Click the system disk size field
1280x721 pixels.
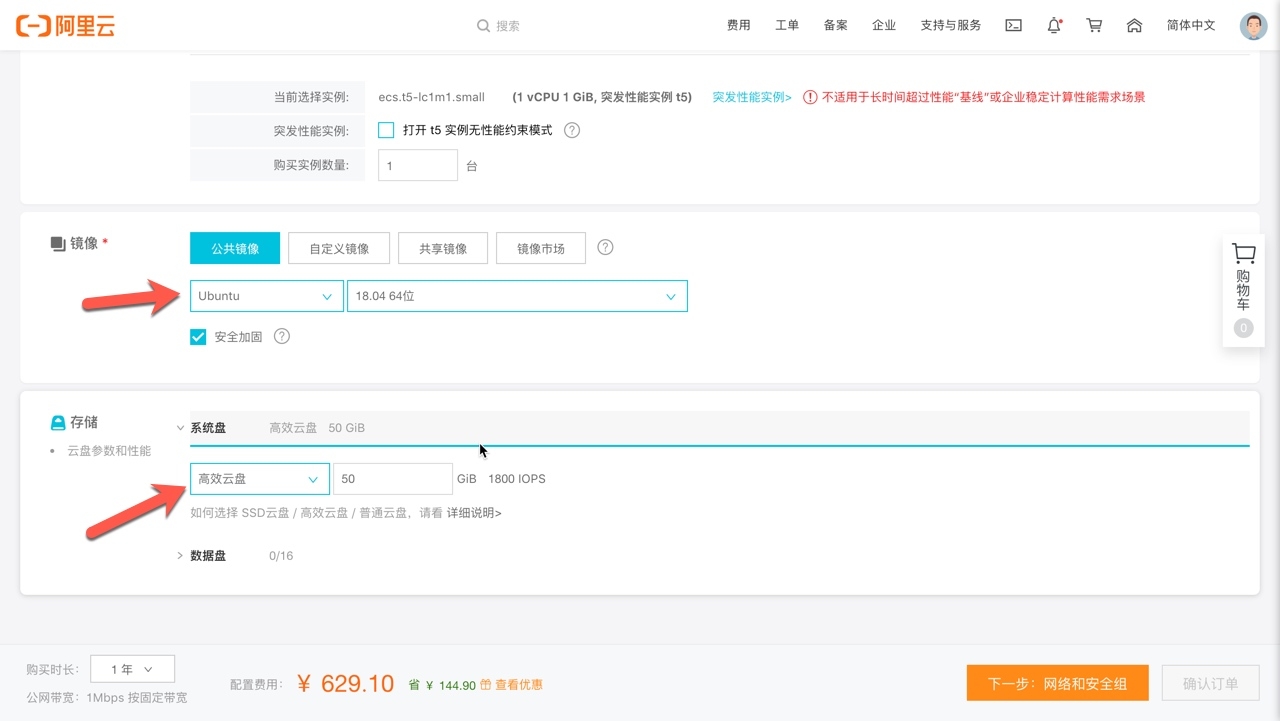coord(392,479)
